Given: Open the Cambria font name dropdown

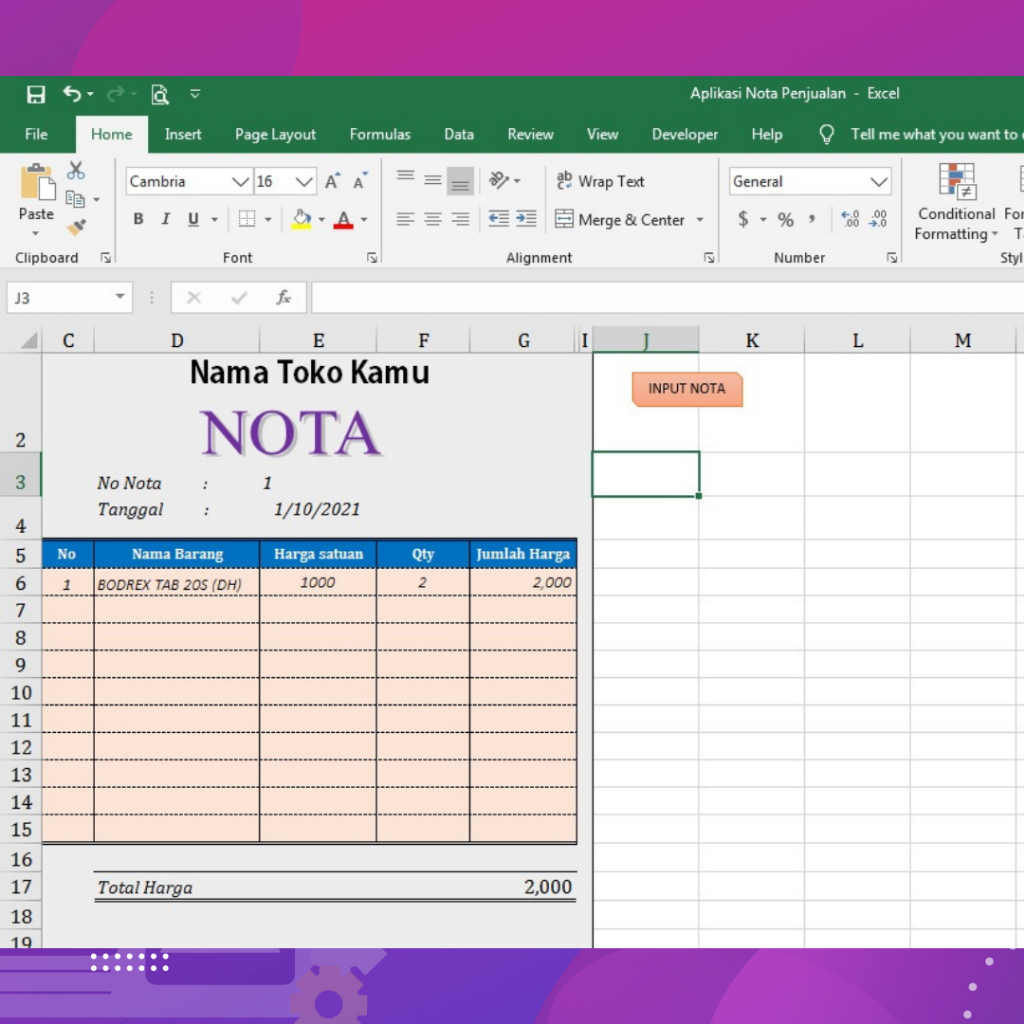Looking at the screenshot, I should tap(240, 182).
